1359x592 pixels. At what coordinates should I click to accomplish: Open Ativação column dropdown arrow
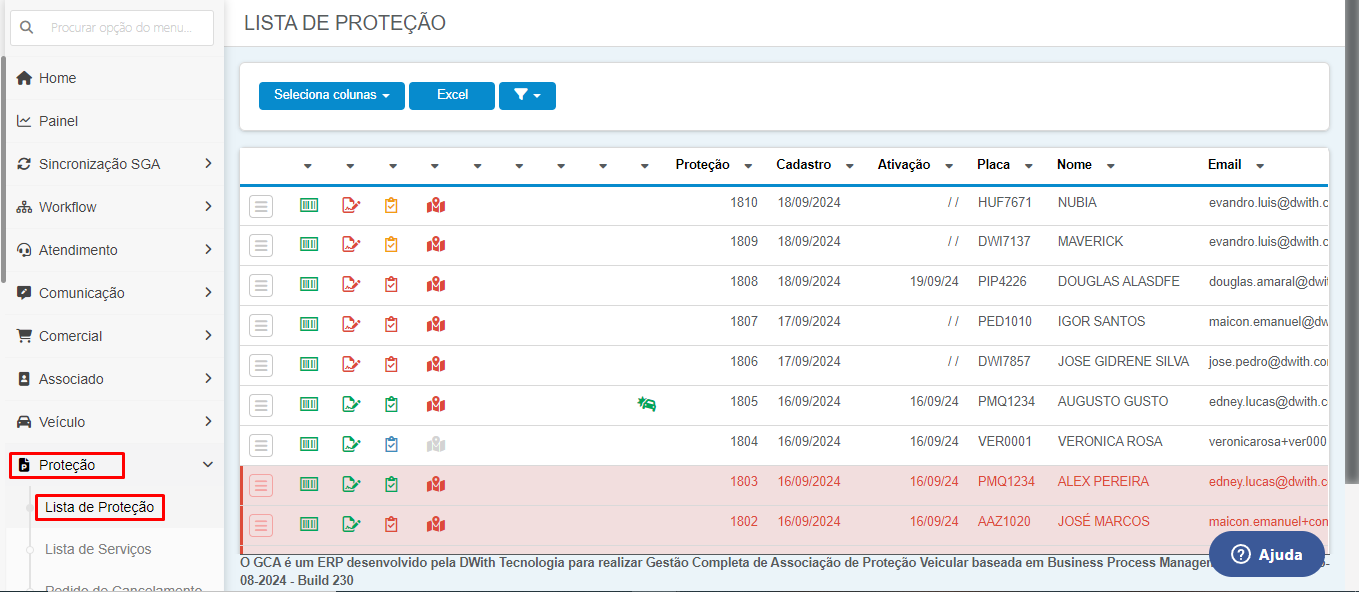coord(949,166)
